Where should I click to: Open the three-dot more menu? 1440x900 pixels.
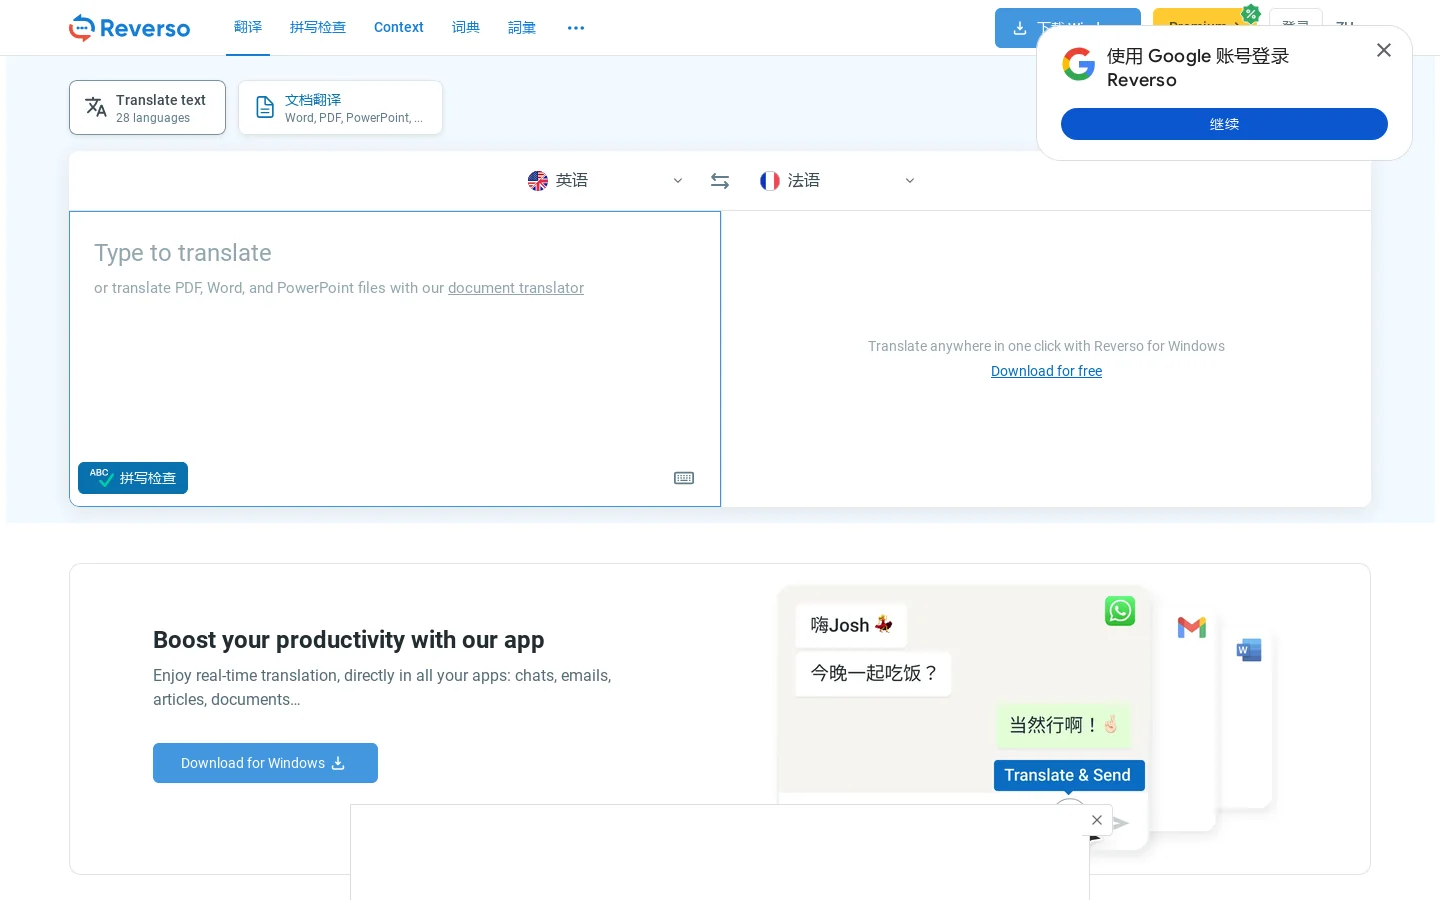576,28
